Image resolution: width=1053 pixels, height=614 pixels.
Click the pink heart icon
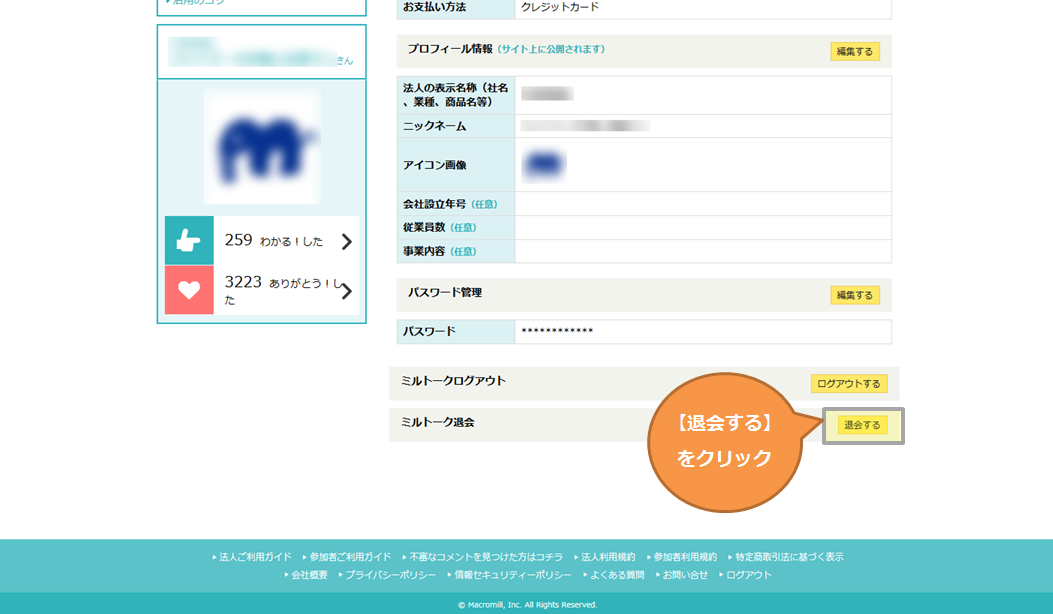coord(189,290)
